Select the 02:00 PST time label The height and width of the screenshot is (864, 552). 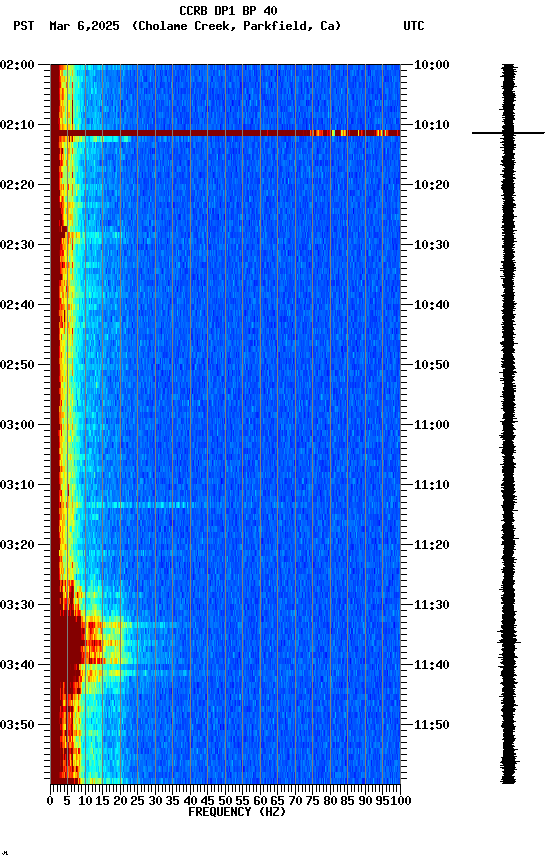17,65
